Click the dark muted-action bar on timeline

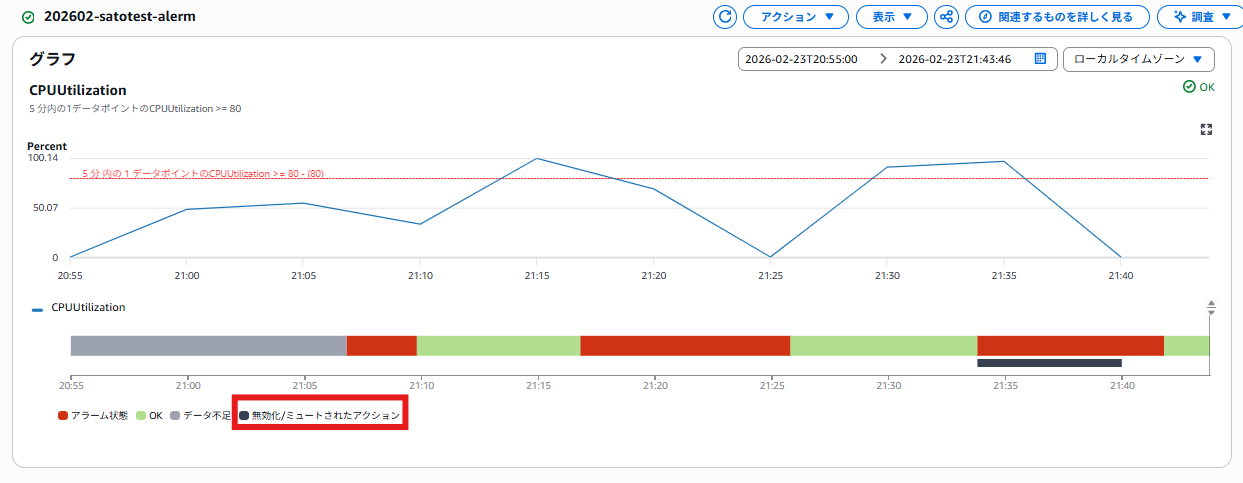tap(1048, 363)
